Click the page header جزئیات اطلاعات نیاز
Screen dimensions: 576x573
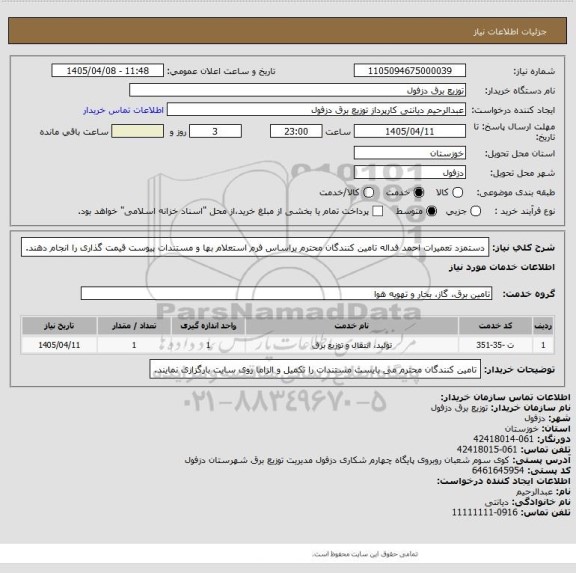[510, 32]
